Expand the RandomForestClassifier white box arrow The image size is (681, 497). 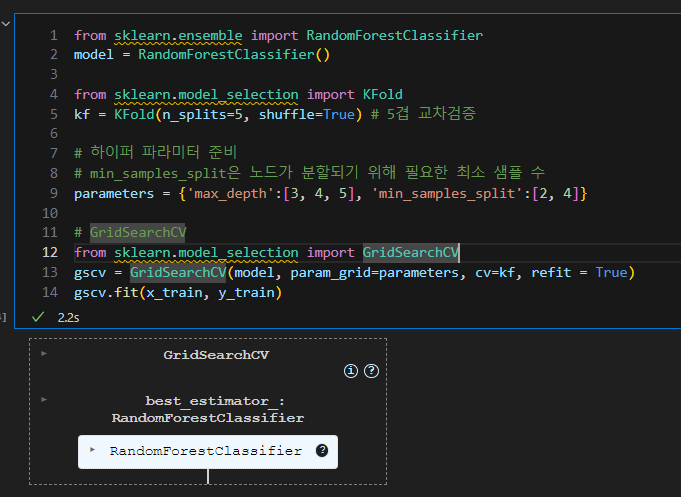(x=93, y=450)
